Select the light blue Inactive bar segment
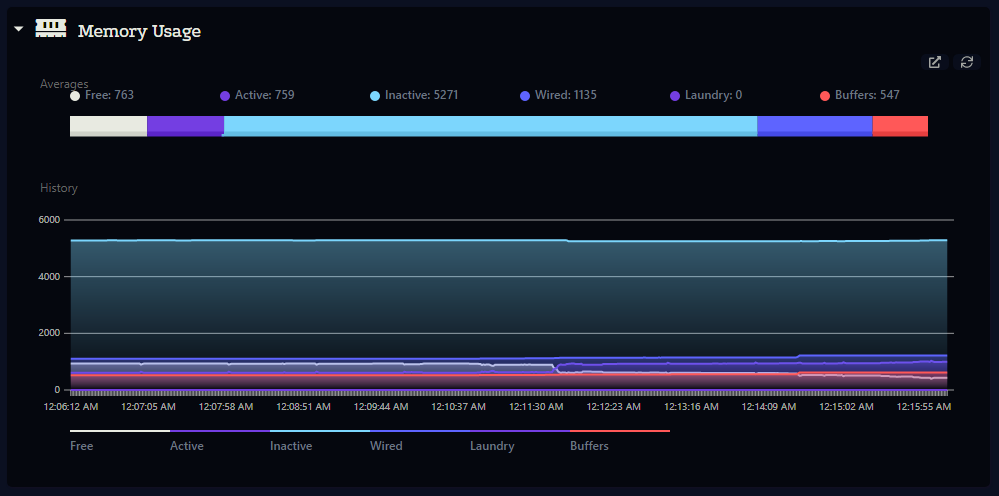 tap(490, 126)
